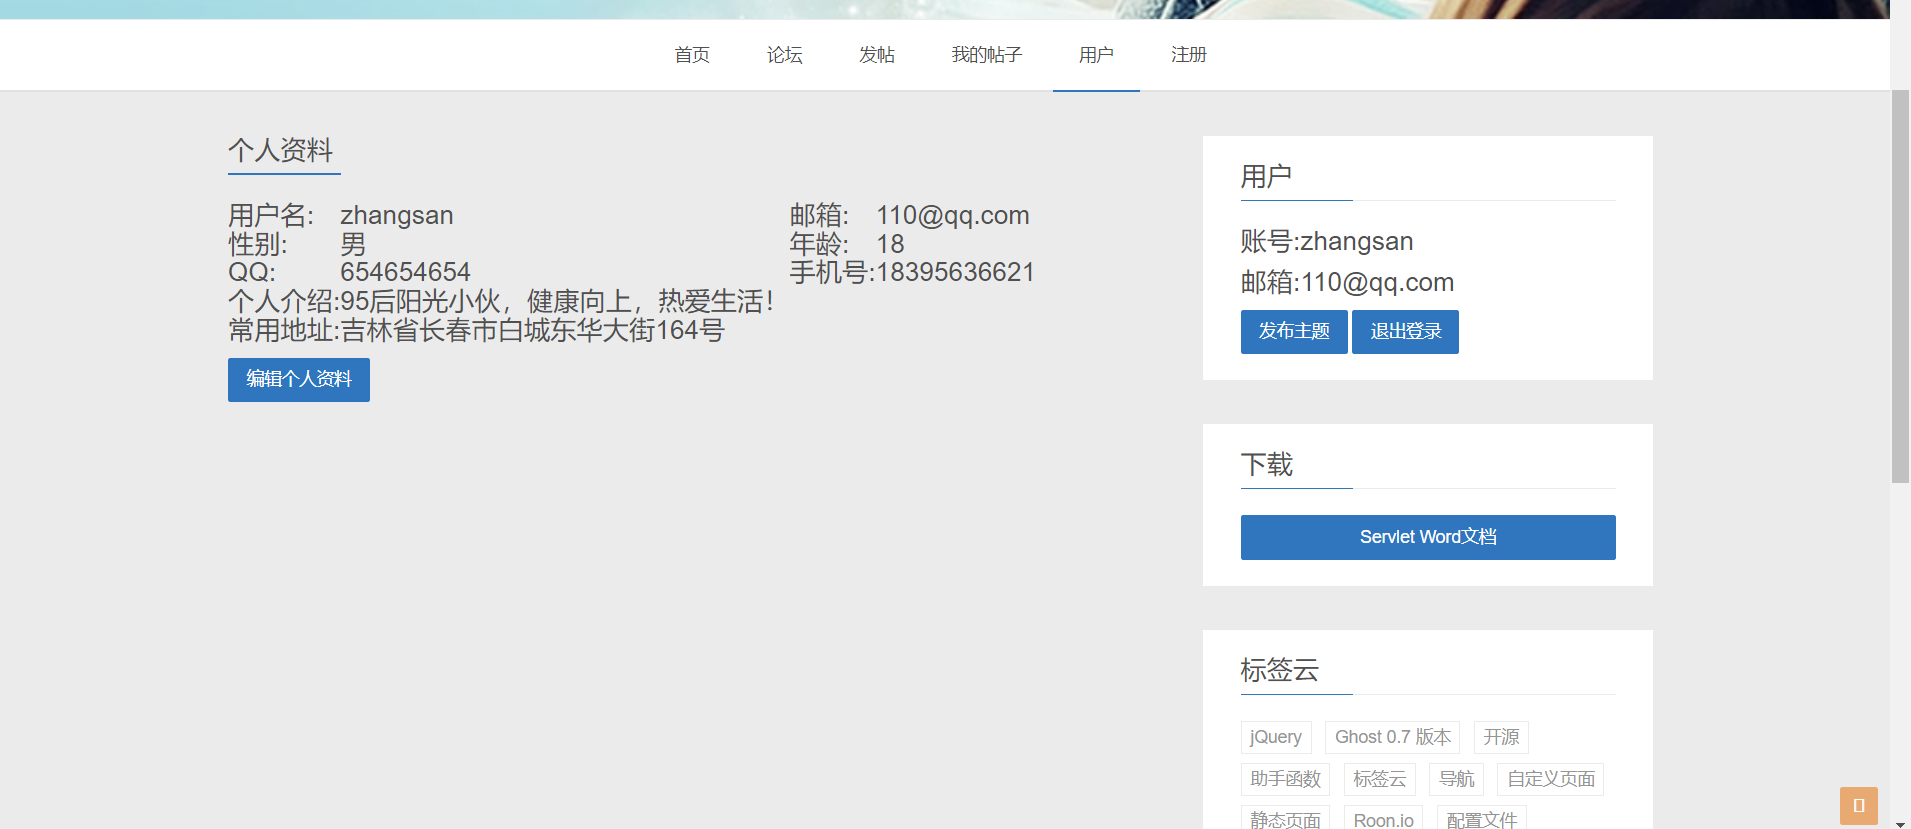Click 邮箱:110@qq.com in the user panel

coord(1347,282)
